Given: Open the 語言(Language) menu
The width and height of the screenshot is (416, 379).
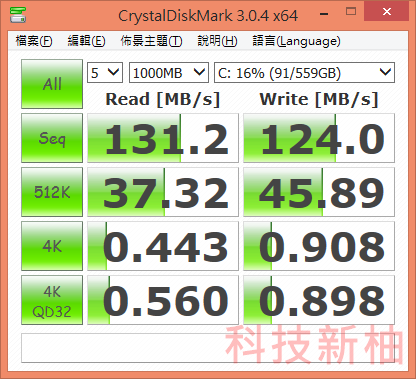Looking at the screenshot, I should [x=296, y=41].
